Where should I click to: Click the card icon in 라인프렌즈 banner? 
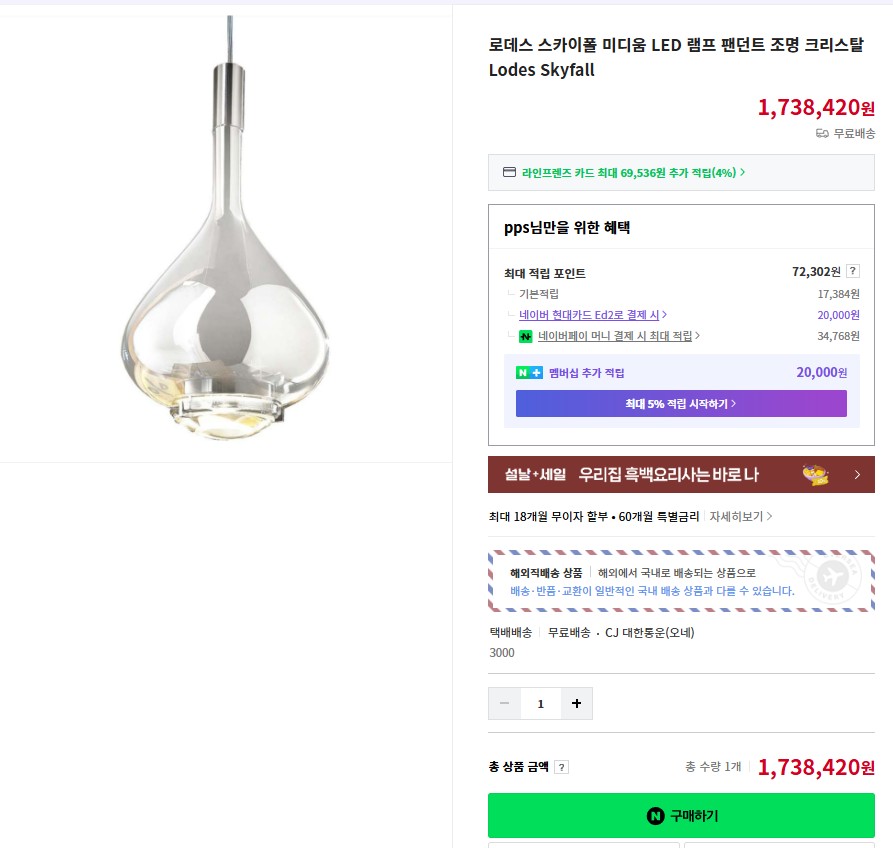tap(508, 172)
